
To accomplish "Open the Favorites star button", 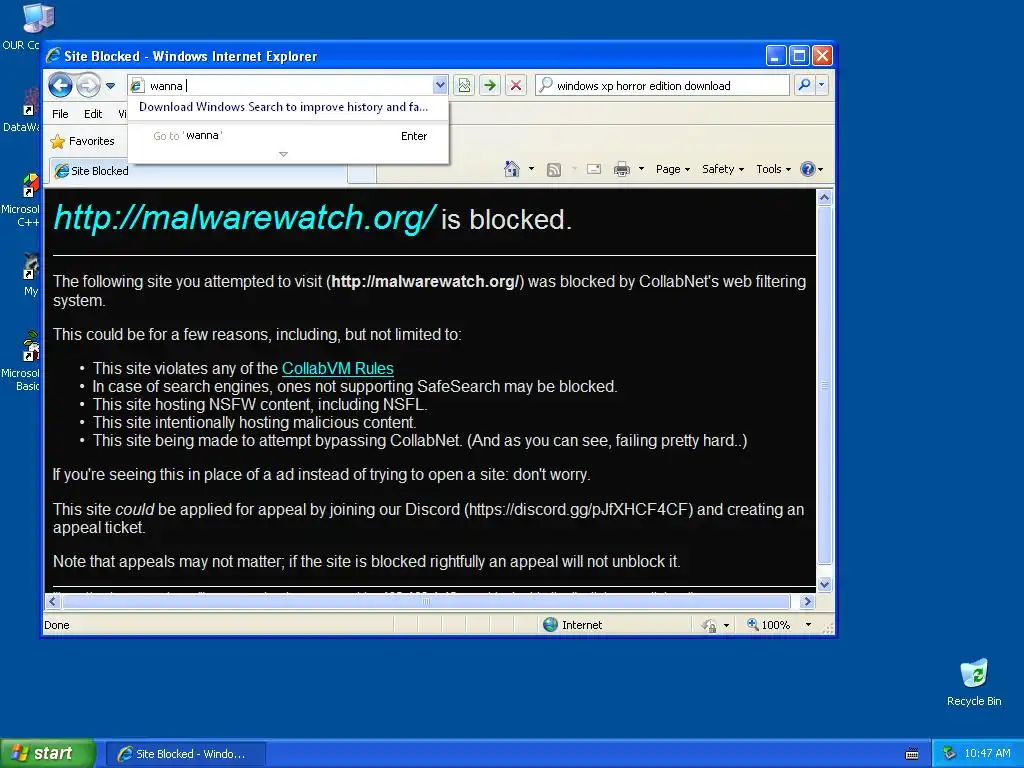I will (82, 141).
